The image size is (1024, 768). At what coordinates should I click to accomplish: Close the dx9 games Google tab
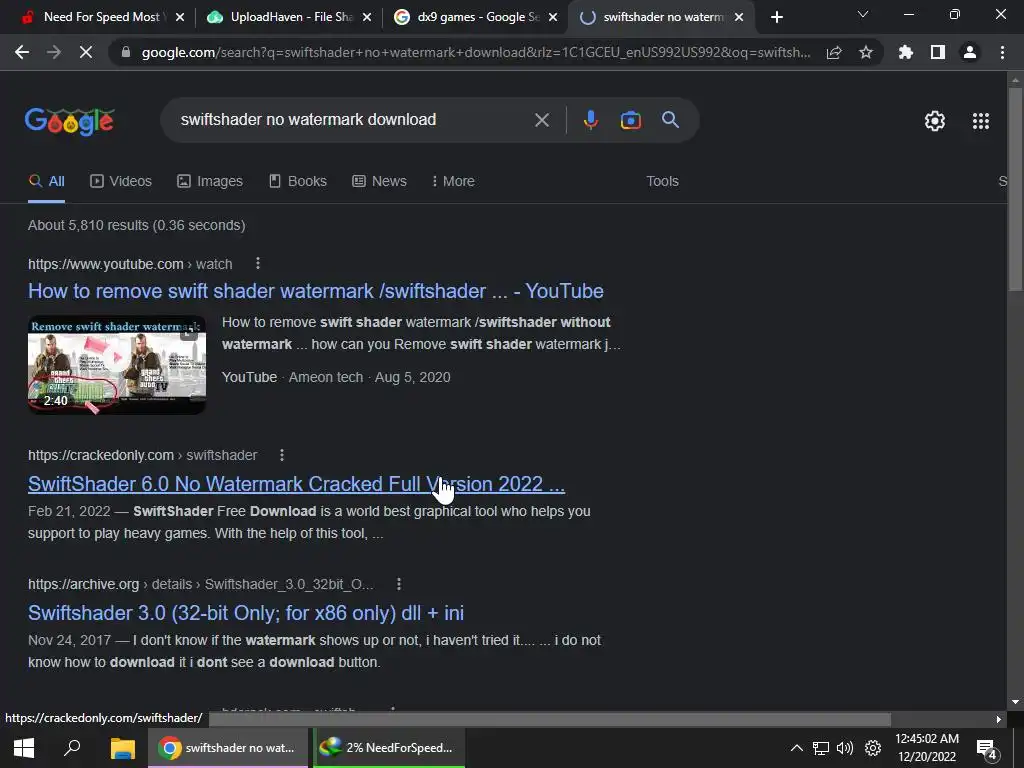pyautogui.click(x=553, y=18)
